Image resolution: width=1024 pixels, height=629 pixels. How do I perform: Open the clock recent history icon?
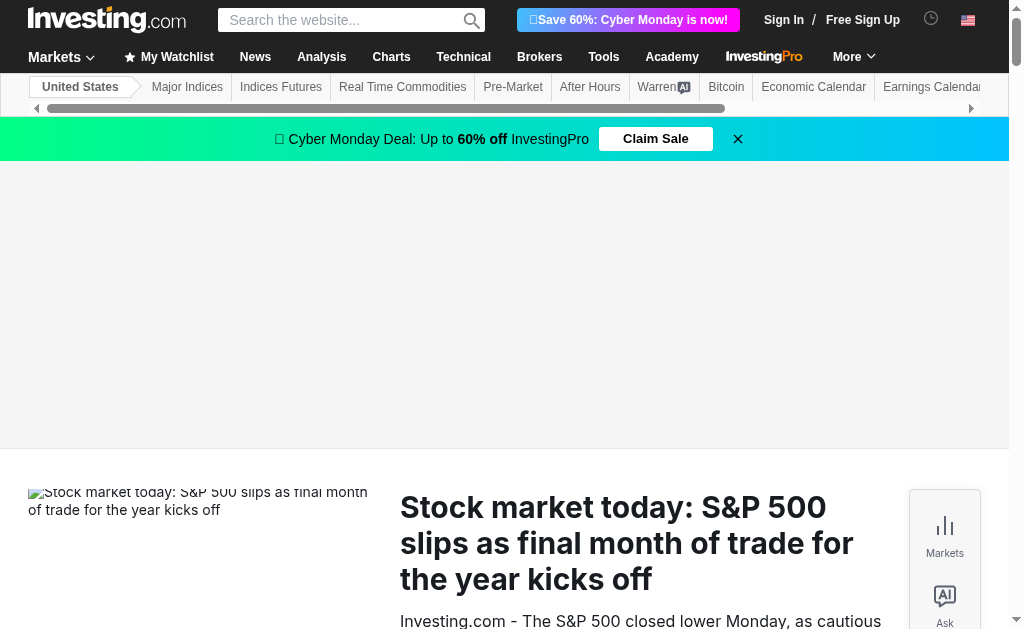[931, 18]
